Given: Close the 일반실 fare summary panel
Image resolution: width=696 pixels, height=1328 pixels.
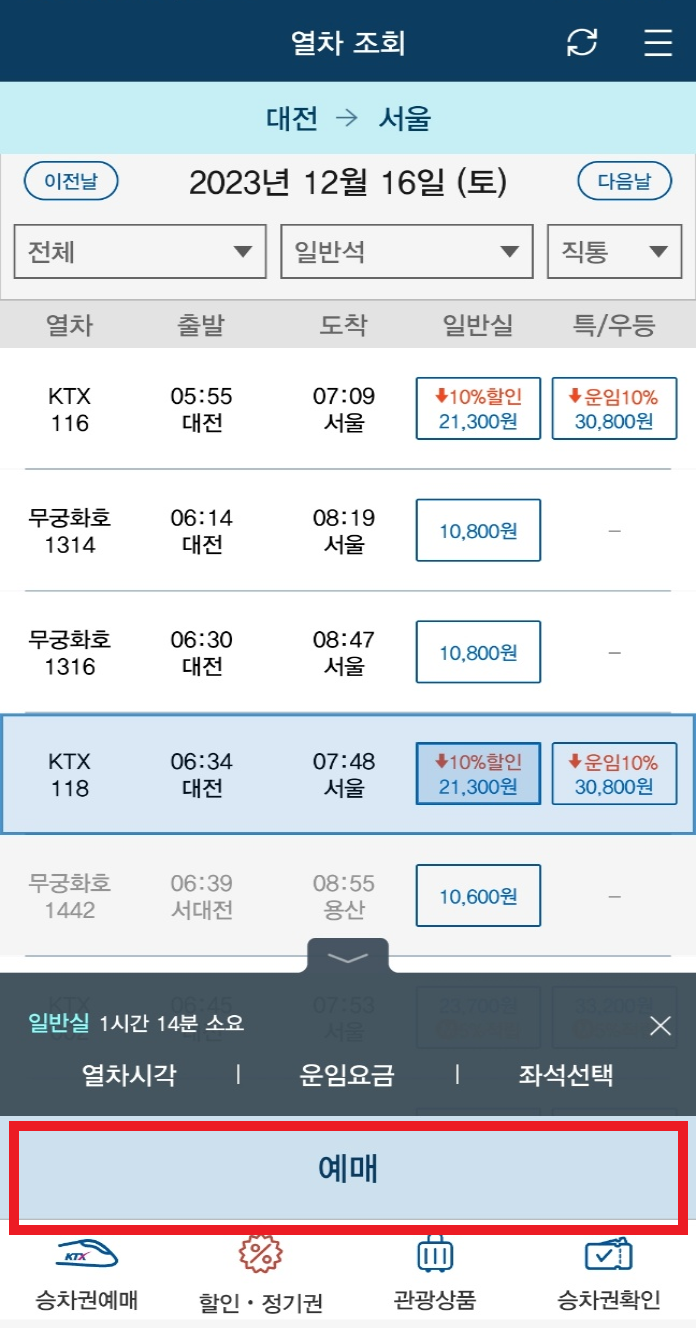Looking at the screenshot, I should coord(660,1026).
